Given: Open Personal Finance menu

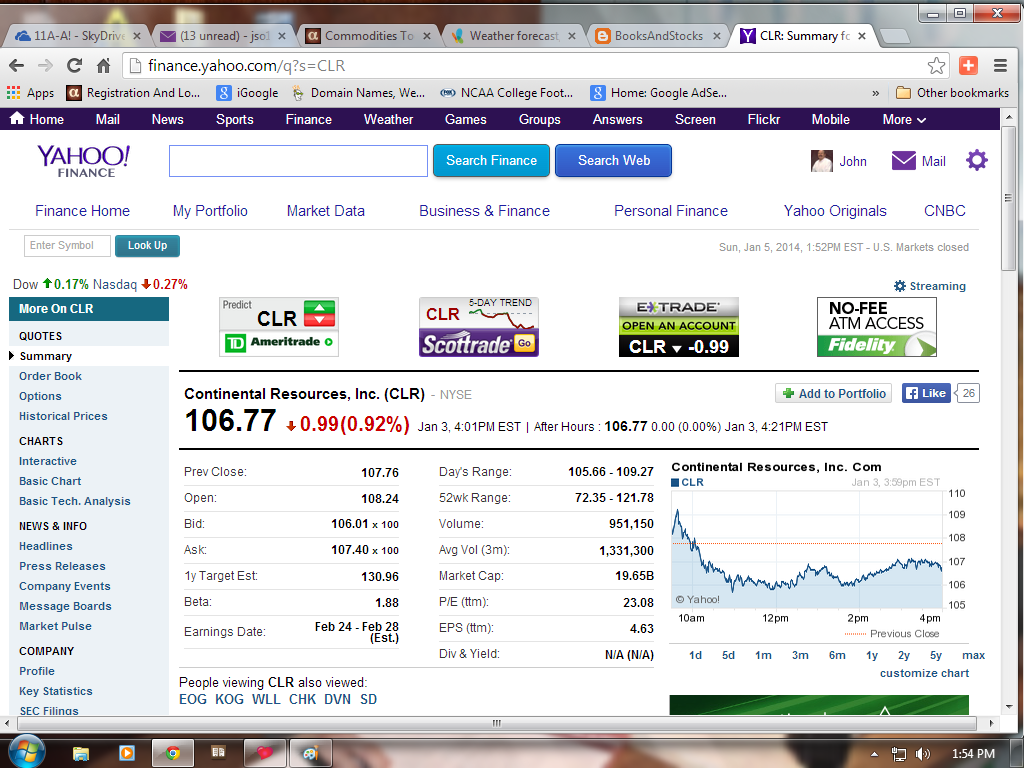Looking at the screenshot, I should pyautogui.click(x=671, y=211).
